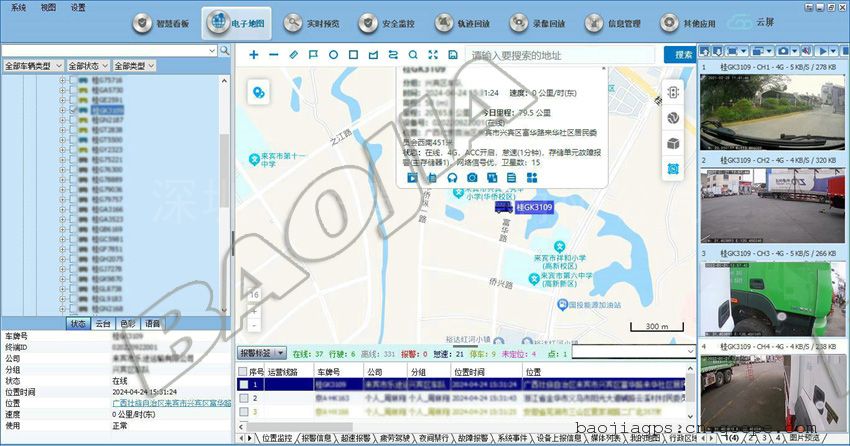Open the 云台 panel tab
Viewport: 850px width, 446px height.
pyautogui.click(x=103, y=324)
